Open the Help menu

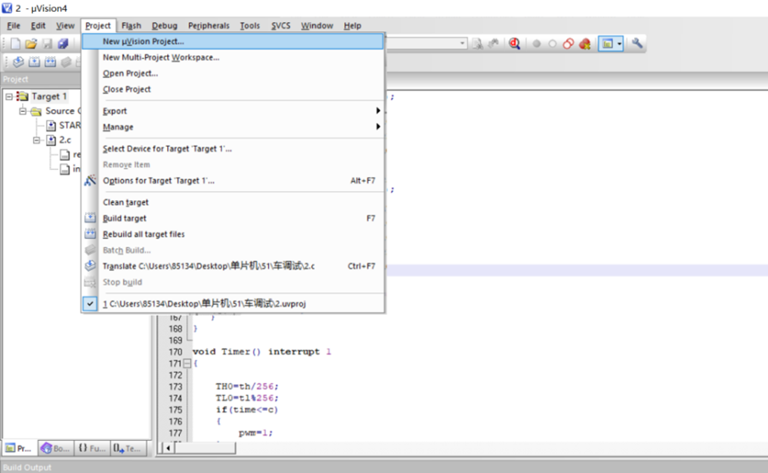[352, 25]
